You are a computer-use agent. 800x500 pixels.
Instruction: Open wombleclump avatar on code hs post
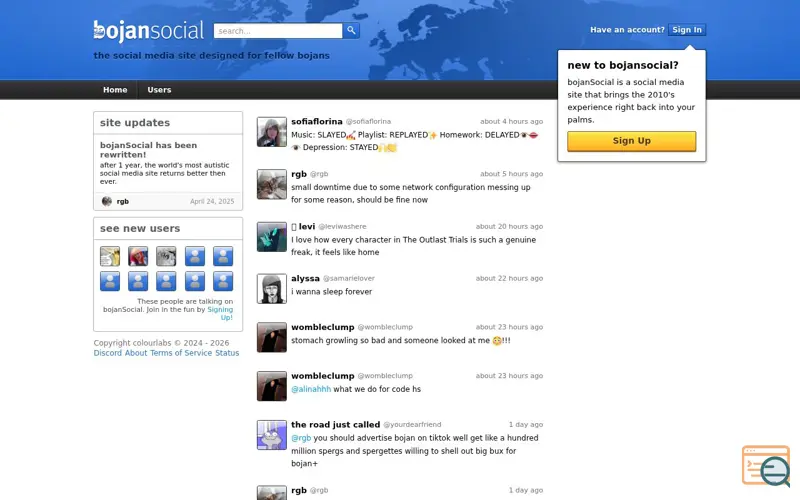tap(271, 386)
